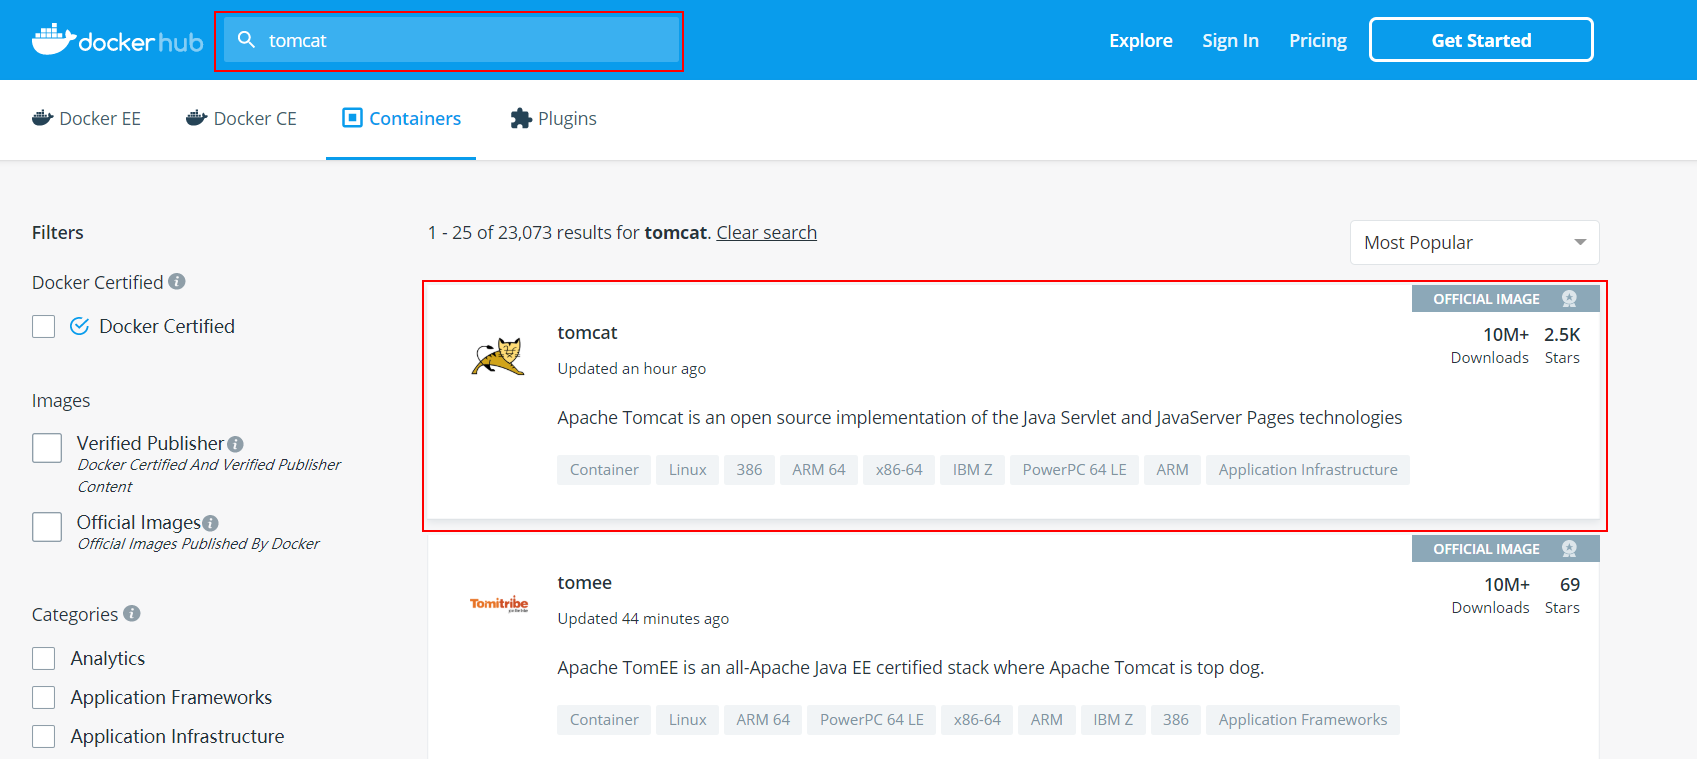This screenshot has width=1697, height=759.
Task: Click the tomee Official Image ribbon icon
Action: [1569, 549]
